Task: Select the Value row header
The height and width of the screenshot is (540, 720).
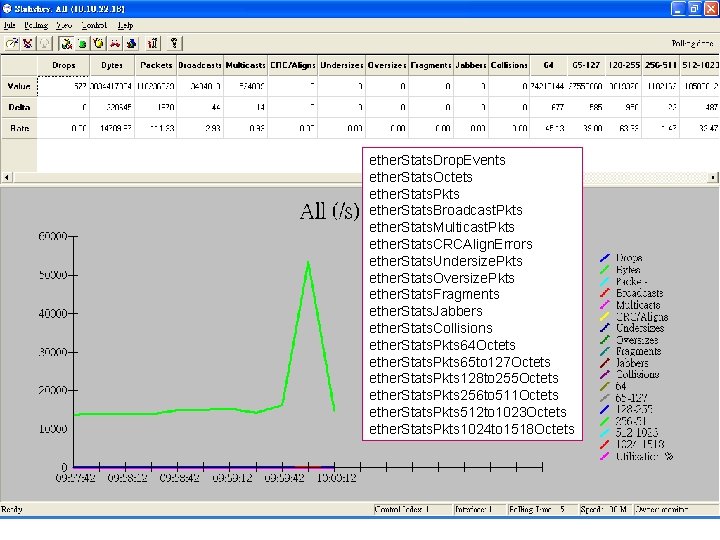Action: point(19,86)
